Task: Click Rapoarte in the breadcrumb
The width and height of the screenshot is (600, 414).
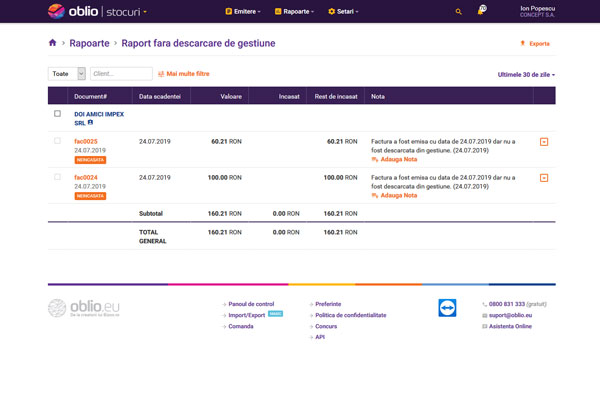Action: point(89,43)
